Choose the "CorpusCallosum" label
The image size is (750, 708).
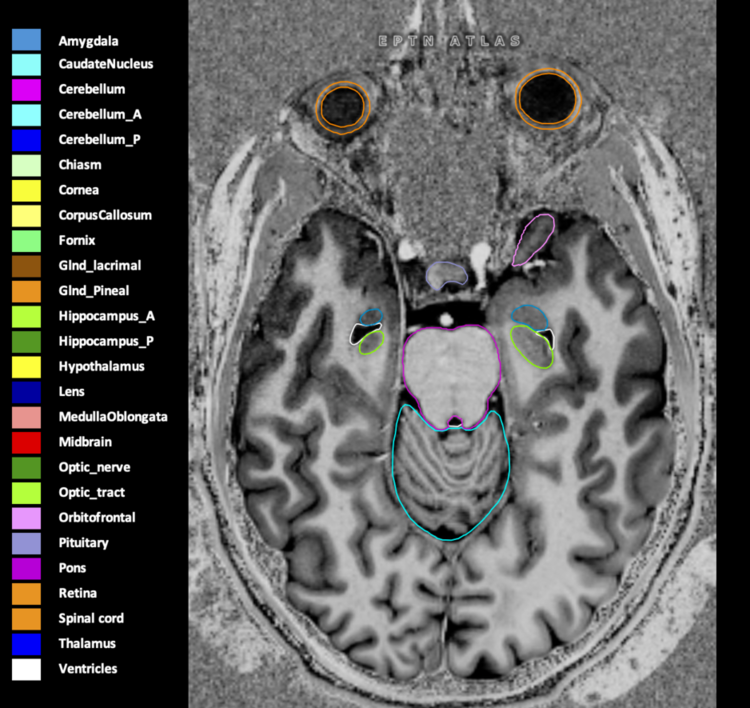tap(105, 216)
